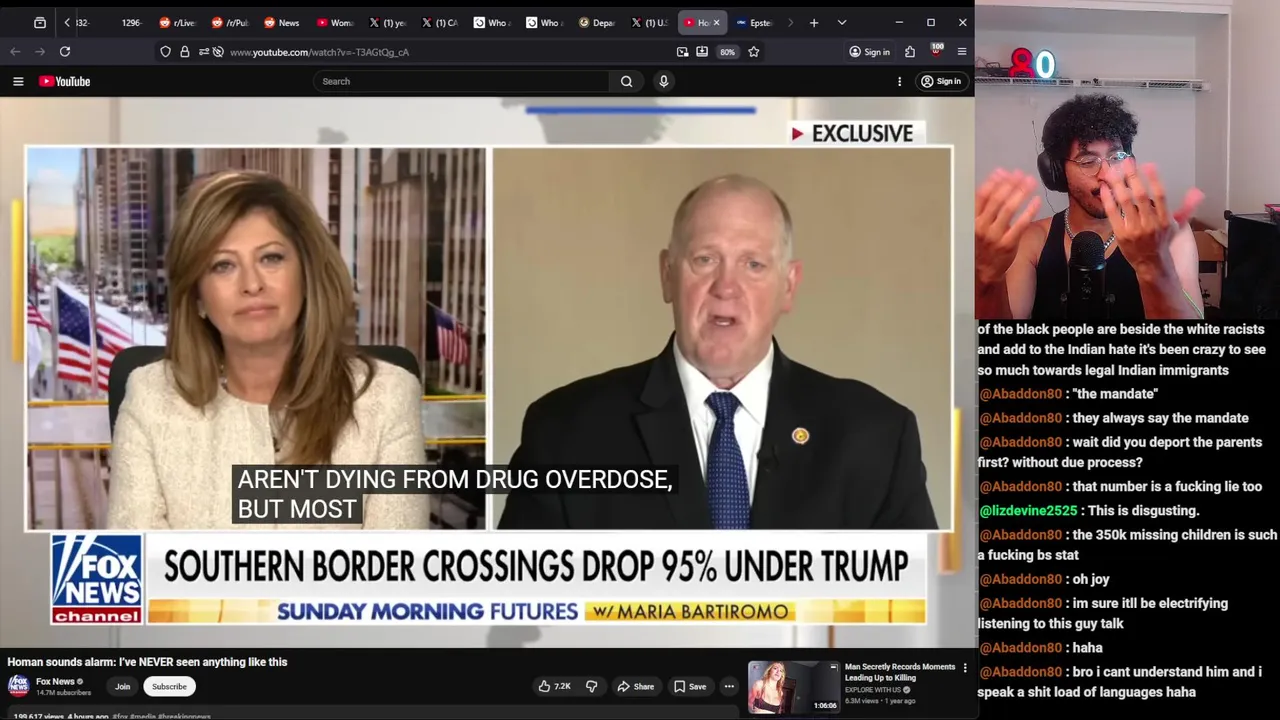Reload the current page
Viewport: 1280px width, 720px height.
[65, 51]
